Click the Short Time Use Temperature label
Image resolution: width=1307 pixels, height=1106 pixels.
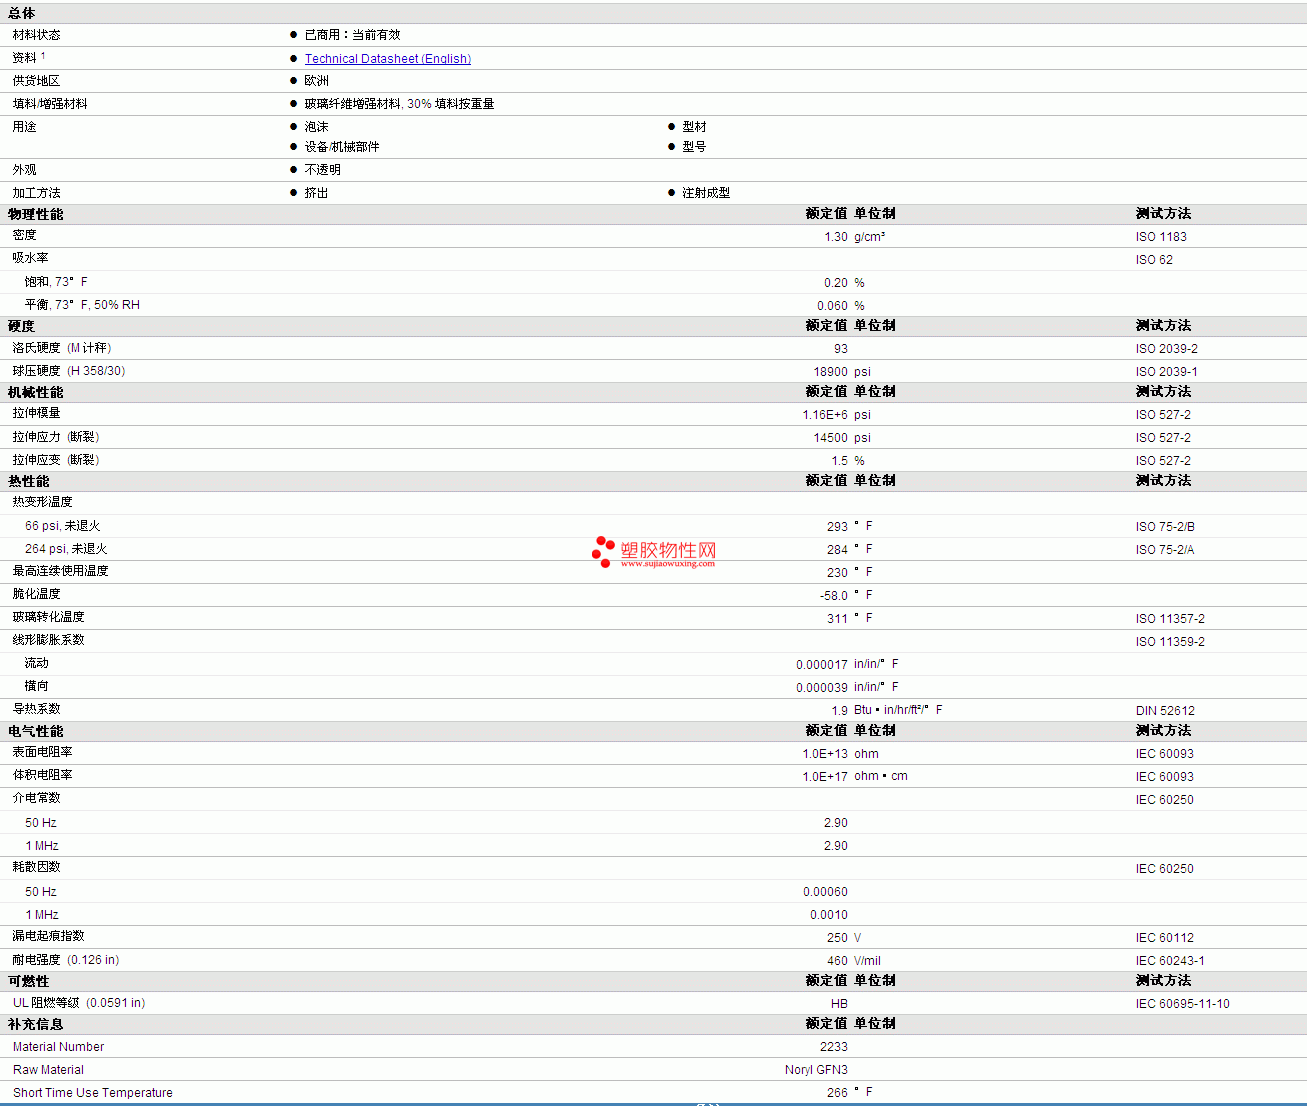pyautogui.click(x=92, y=1093)
